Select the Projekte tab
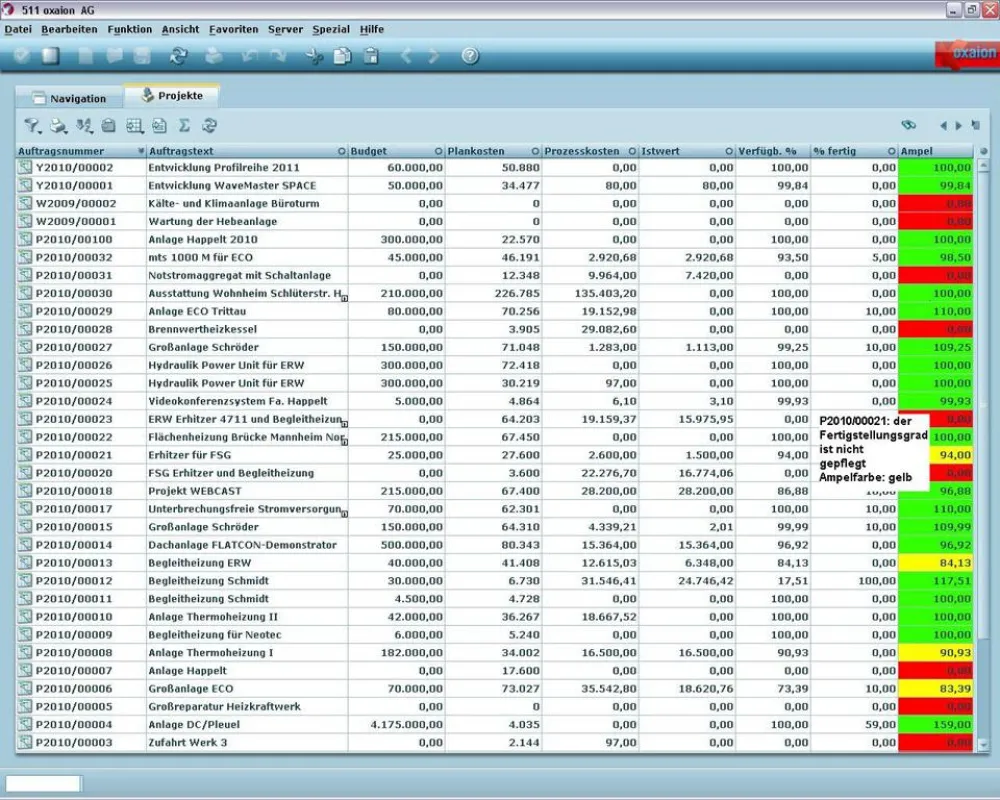The width and height of the screenshot is (1000, 800). pos(172,96)
